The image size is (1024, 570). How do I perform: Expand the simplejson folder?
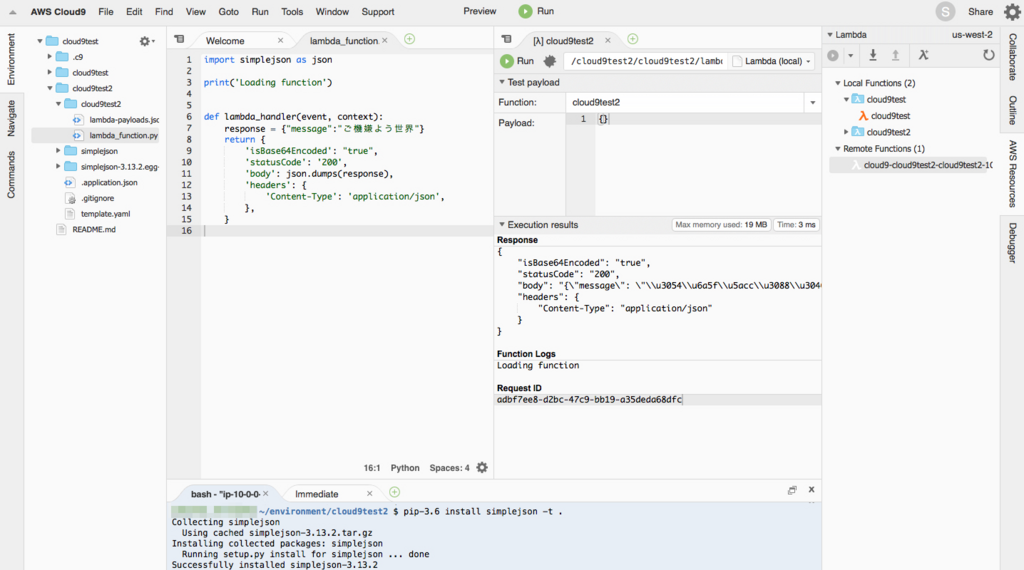coord(57,151)
